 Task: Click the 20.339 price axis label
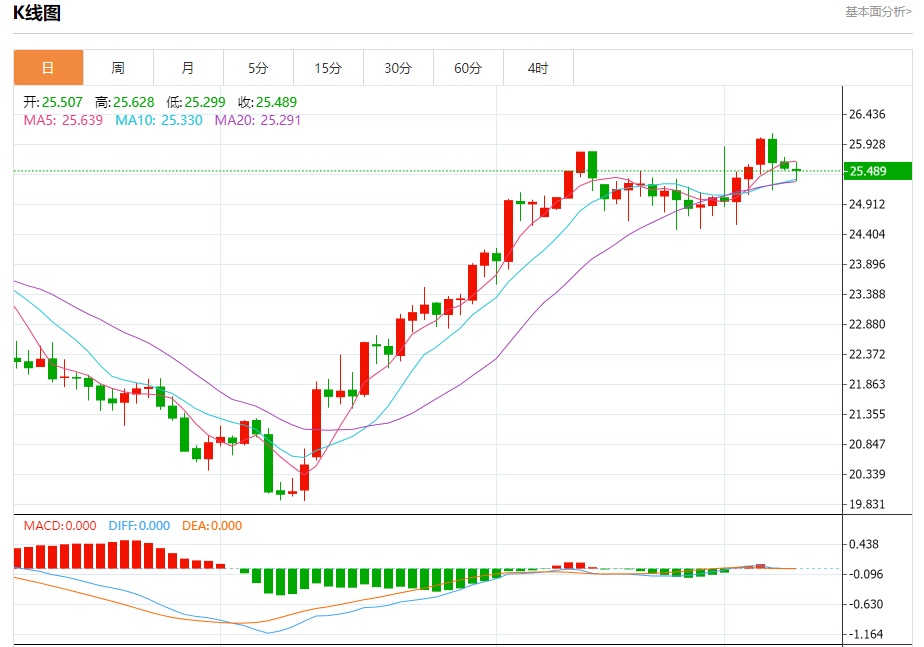(x=867, y=474)
